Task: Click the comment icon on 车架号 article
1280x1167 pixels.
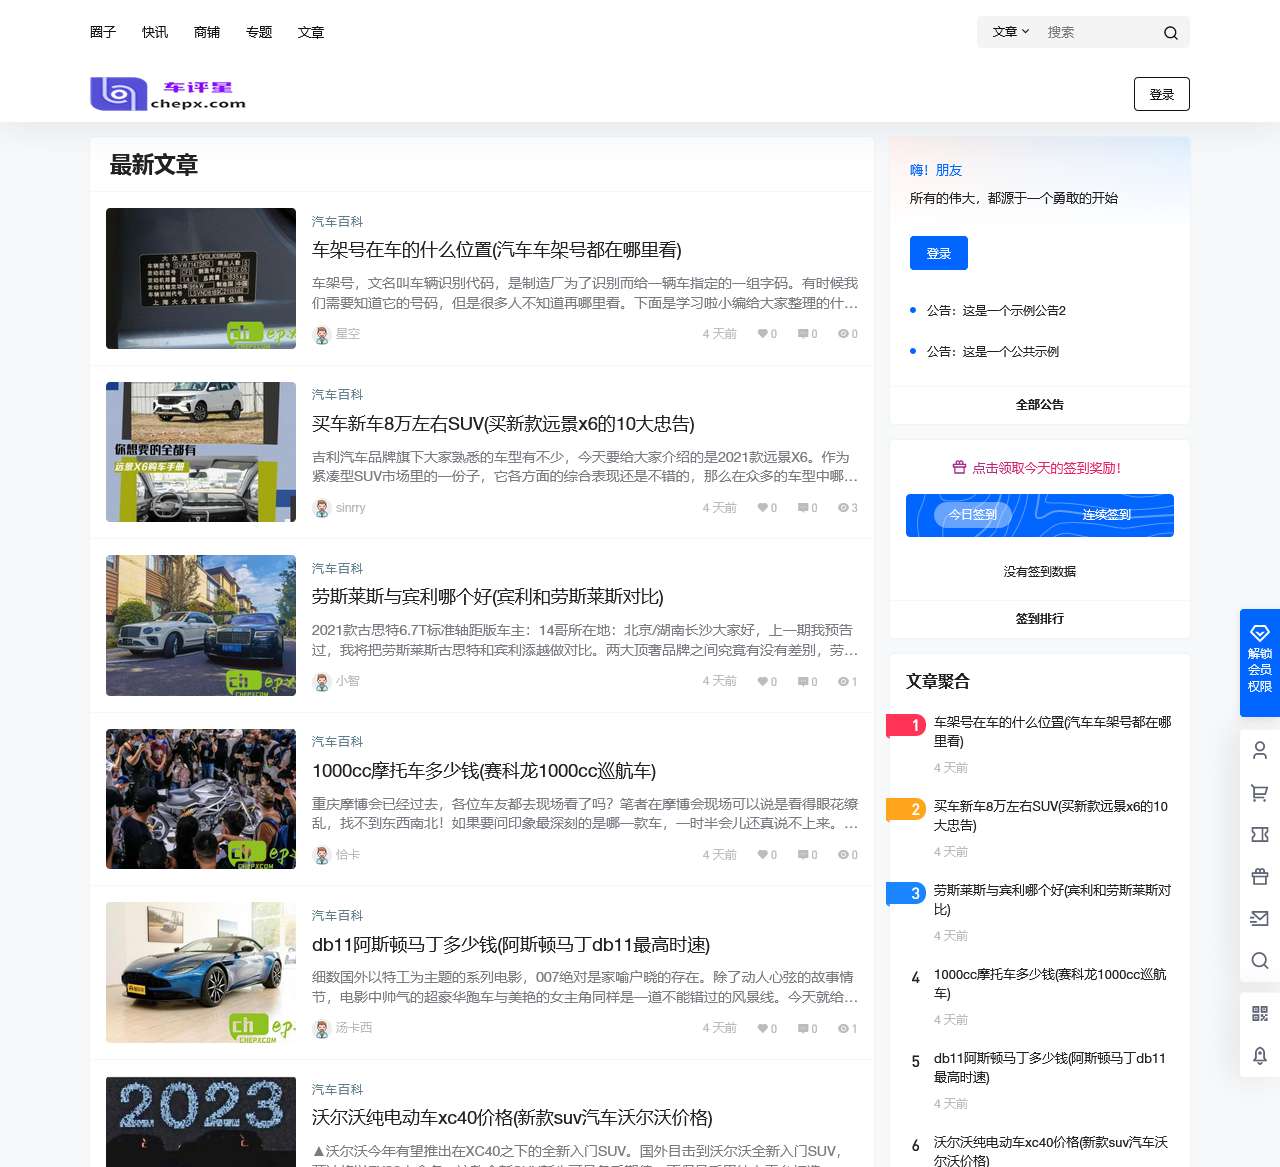Action: pyautogui.click(x=803, y=334)
